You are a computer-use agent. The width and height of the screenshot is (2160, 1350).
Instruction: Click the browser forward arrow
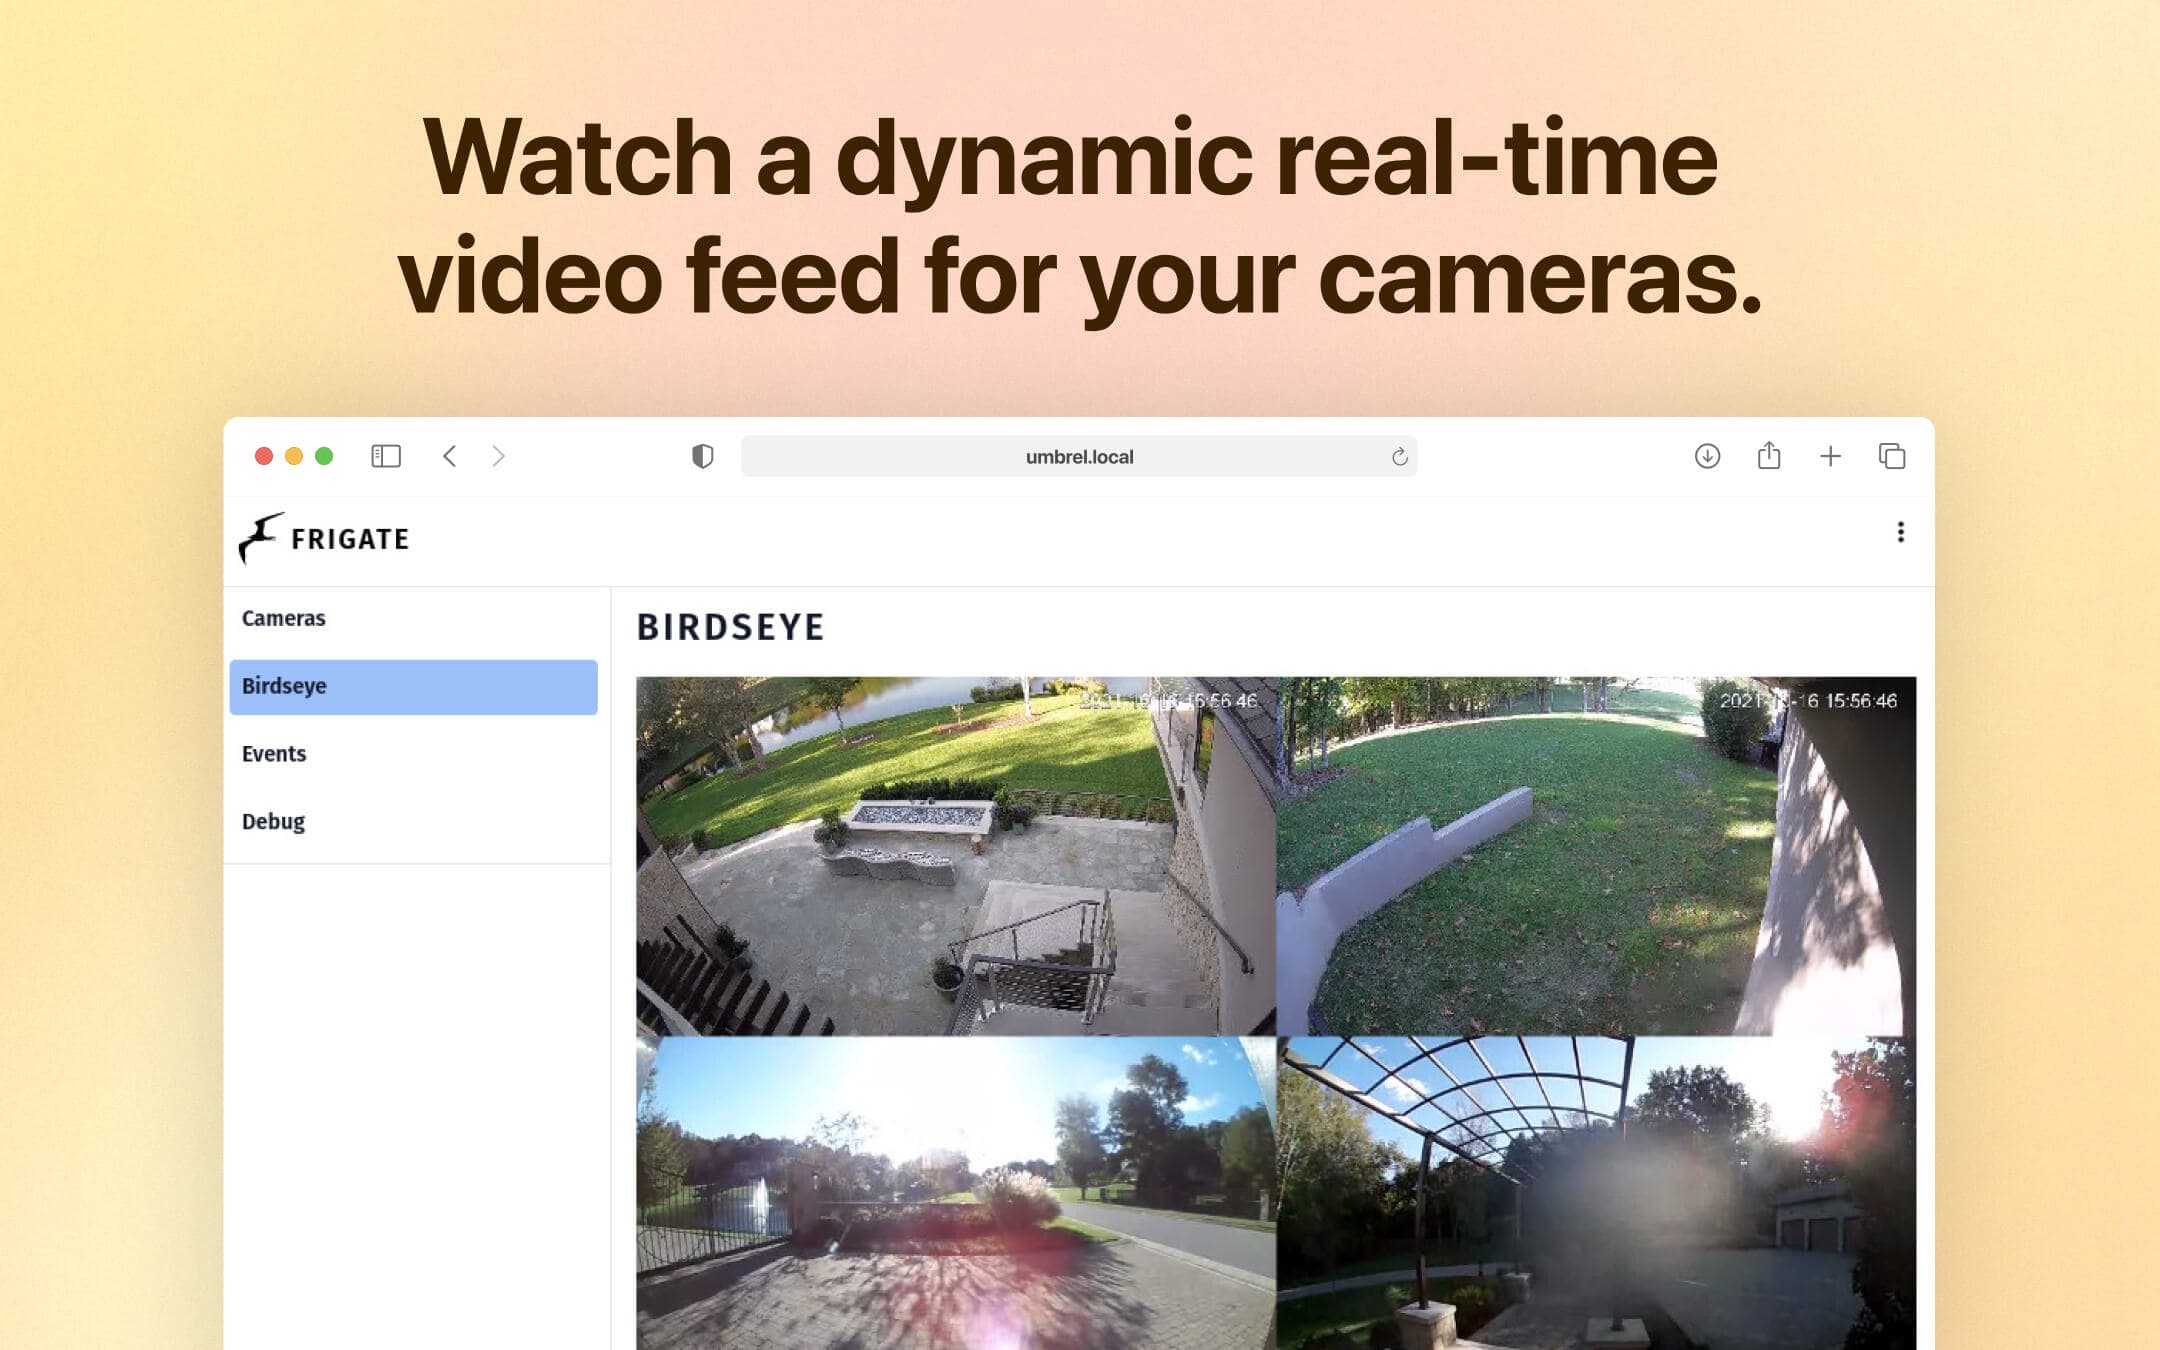pos(498,456)
